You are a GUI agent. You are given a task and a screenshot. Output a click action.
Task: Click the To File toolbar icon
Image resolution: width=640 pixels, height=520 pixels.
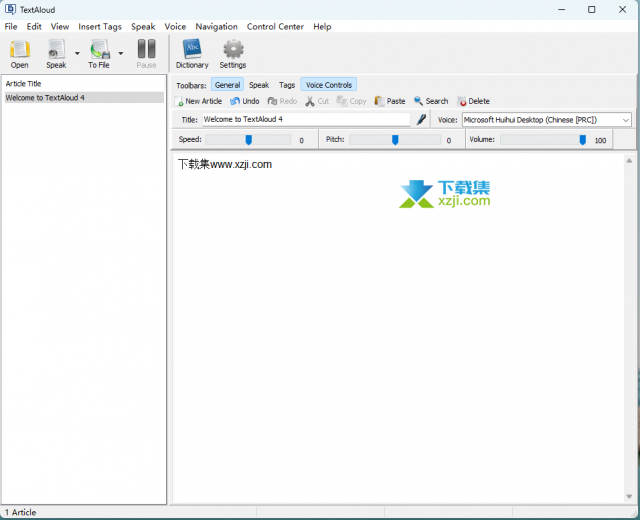point(99,54)
